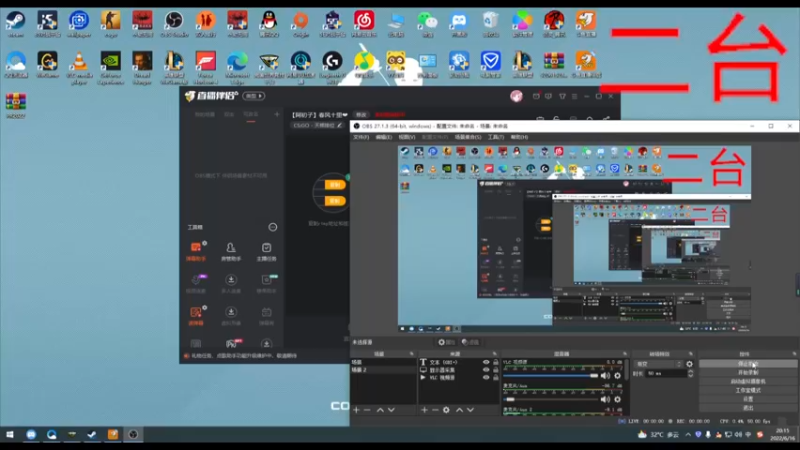Move source down in OBS sources panel
Screen dimensions: 800x450
[470, 410]
